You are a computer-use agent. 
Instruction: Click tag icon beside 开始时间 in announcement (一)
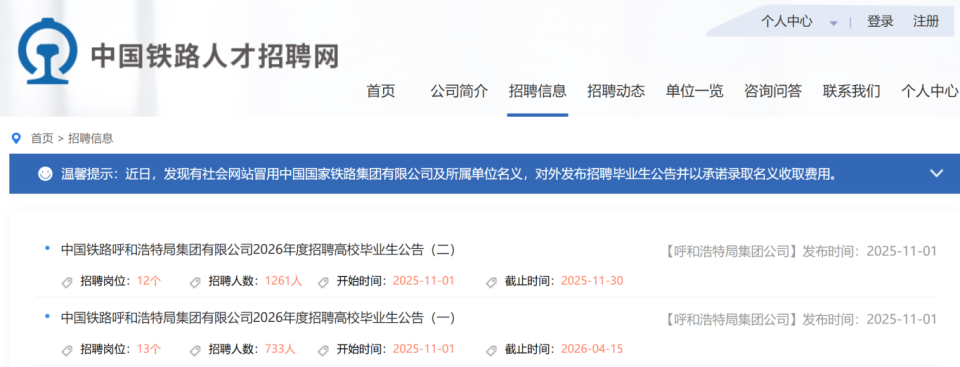(324, 350)
